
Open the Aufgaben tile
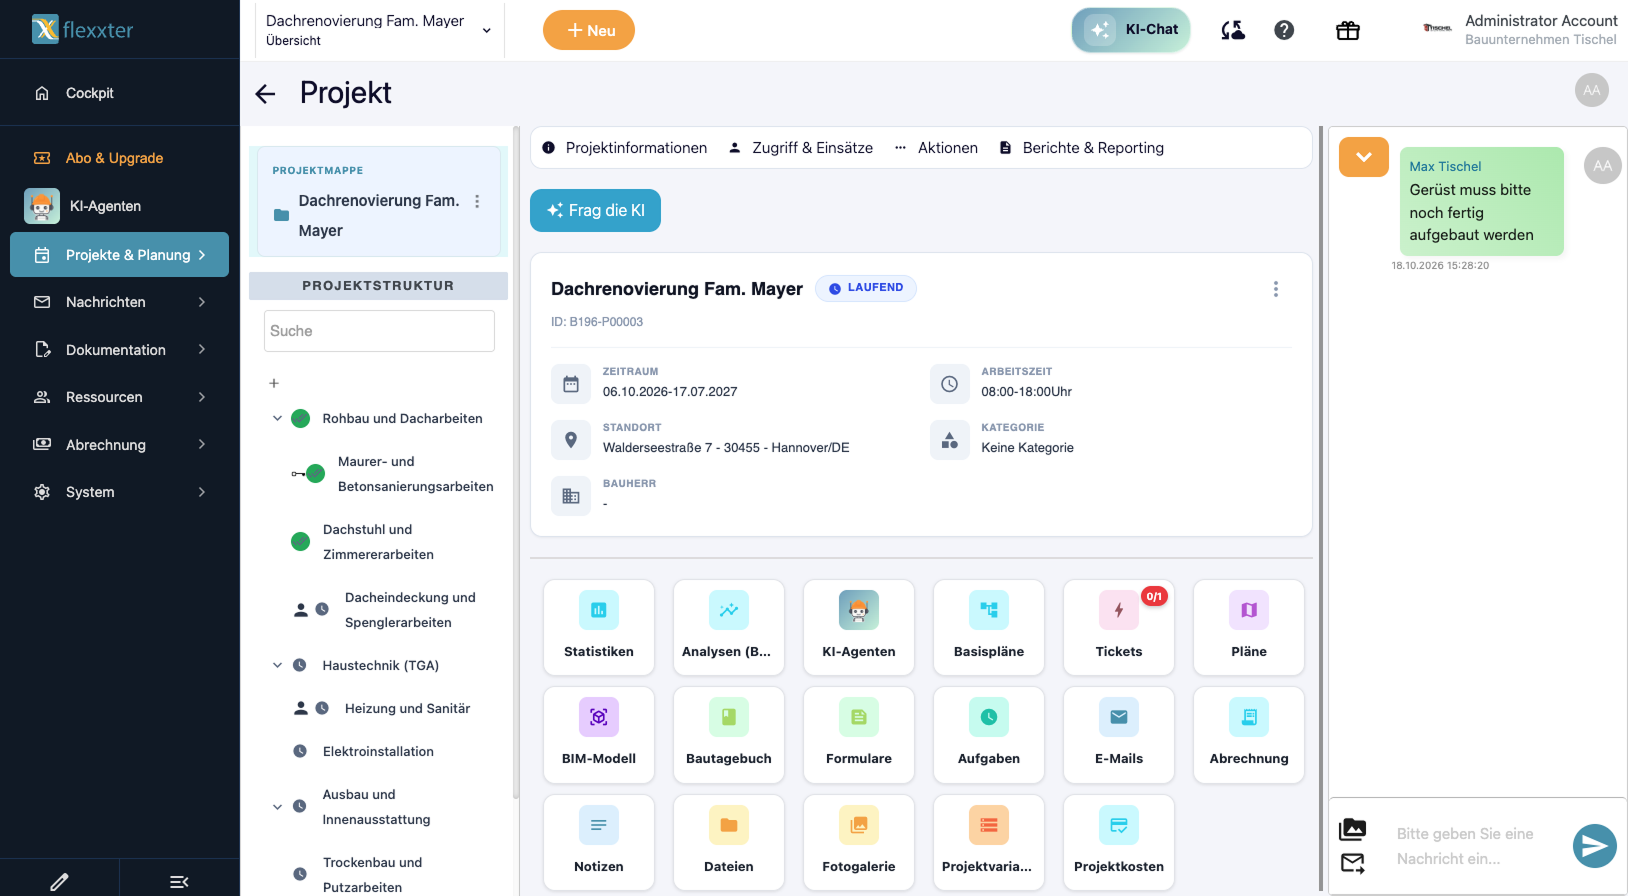[989, 734]
